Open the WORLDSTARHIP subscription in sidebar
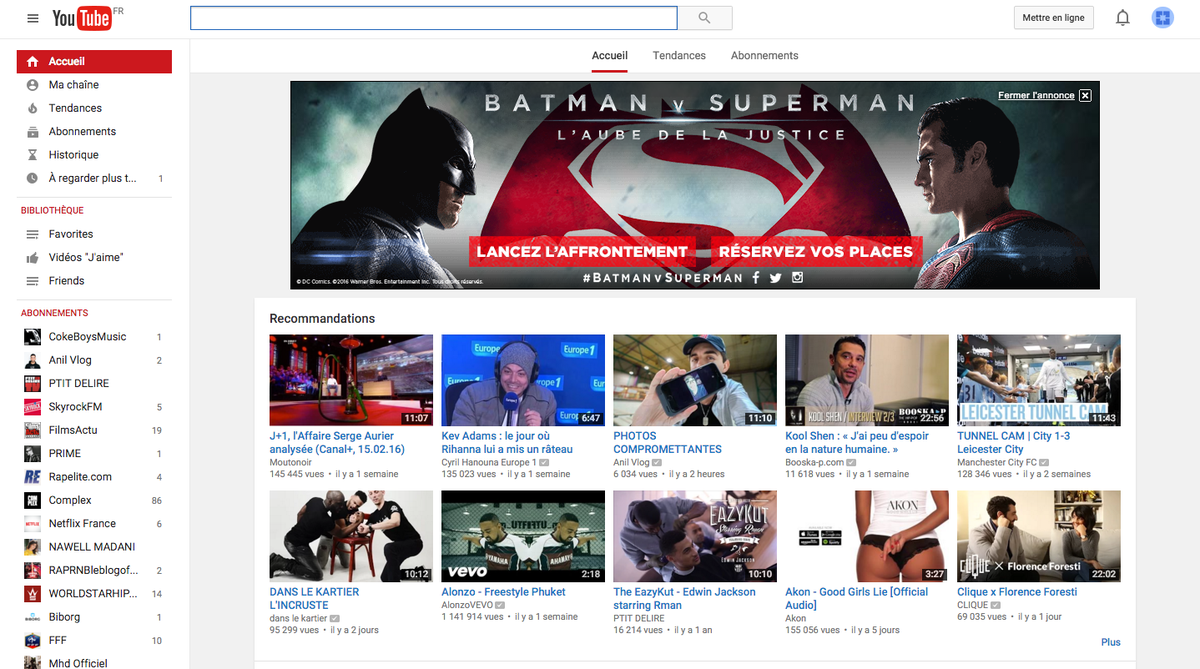Image resolution: width=1200 pixels, height=669 pixels. pyautogui.click(x=94, y=594)
